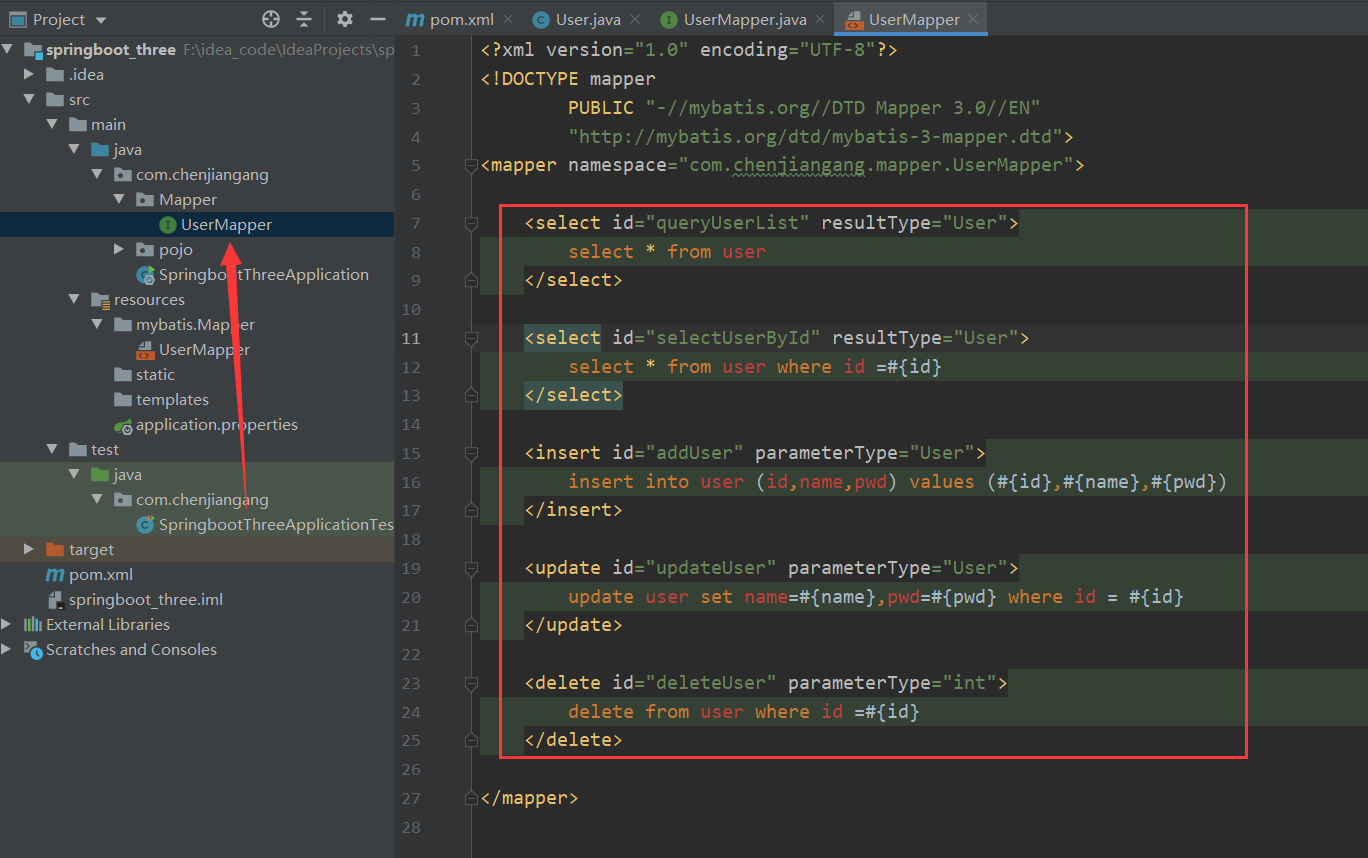The image size is (1368, 858).
Task: Select UserMapper interface in Mapper package
Action: coord(226,224)
